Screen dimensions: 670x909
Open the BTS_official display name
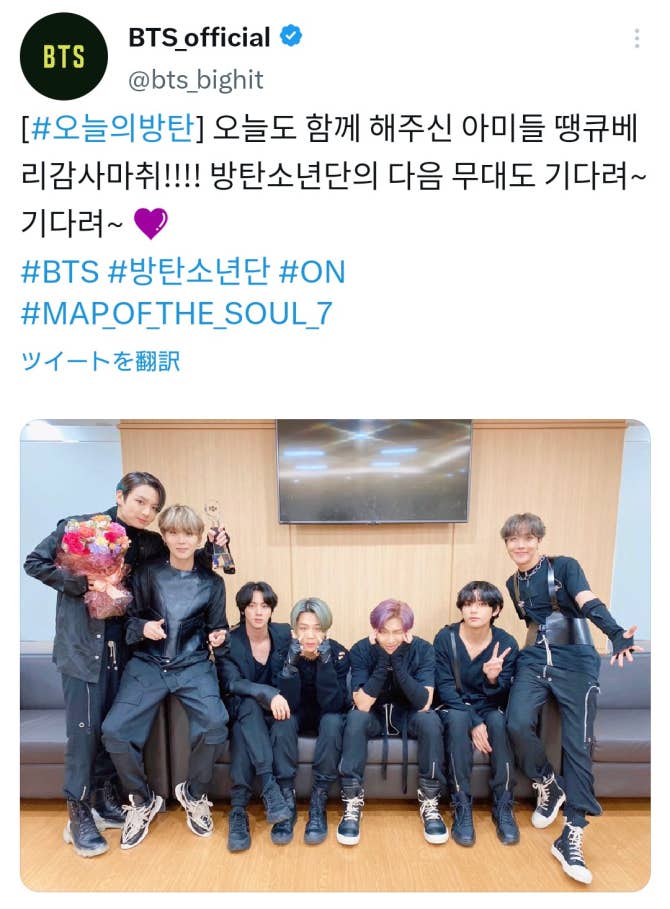(x=199, y=38)
